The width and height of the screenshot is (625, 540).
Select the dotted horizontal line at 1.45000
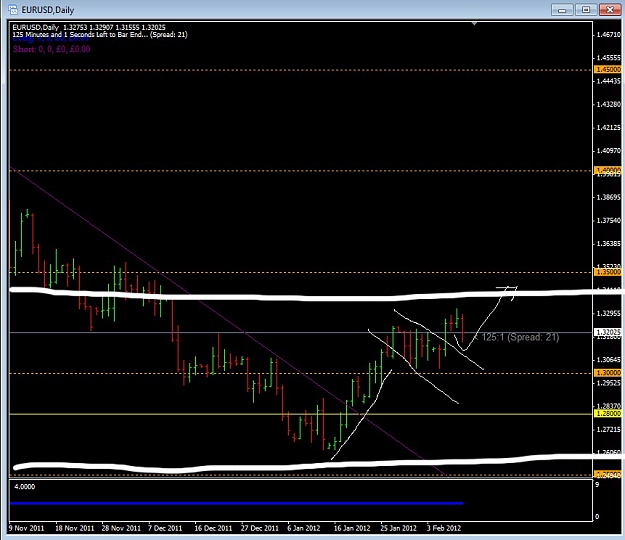point(301,70)
